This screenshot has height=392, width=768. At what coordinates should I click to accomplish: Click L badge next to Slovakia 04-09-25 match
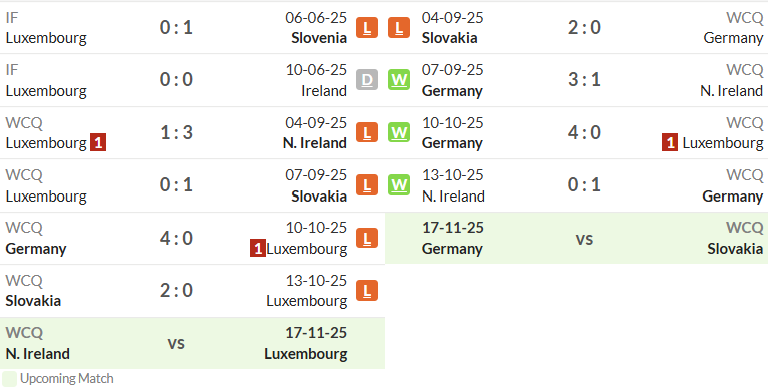point(399,27)
